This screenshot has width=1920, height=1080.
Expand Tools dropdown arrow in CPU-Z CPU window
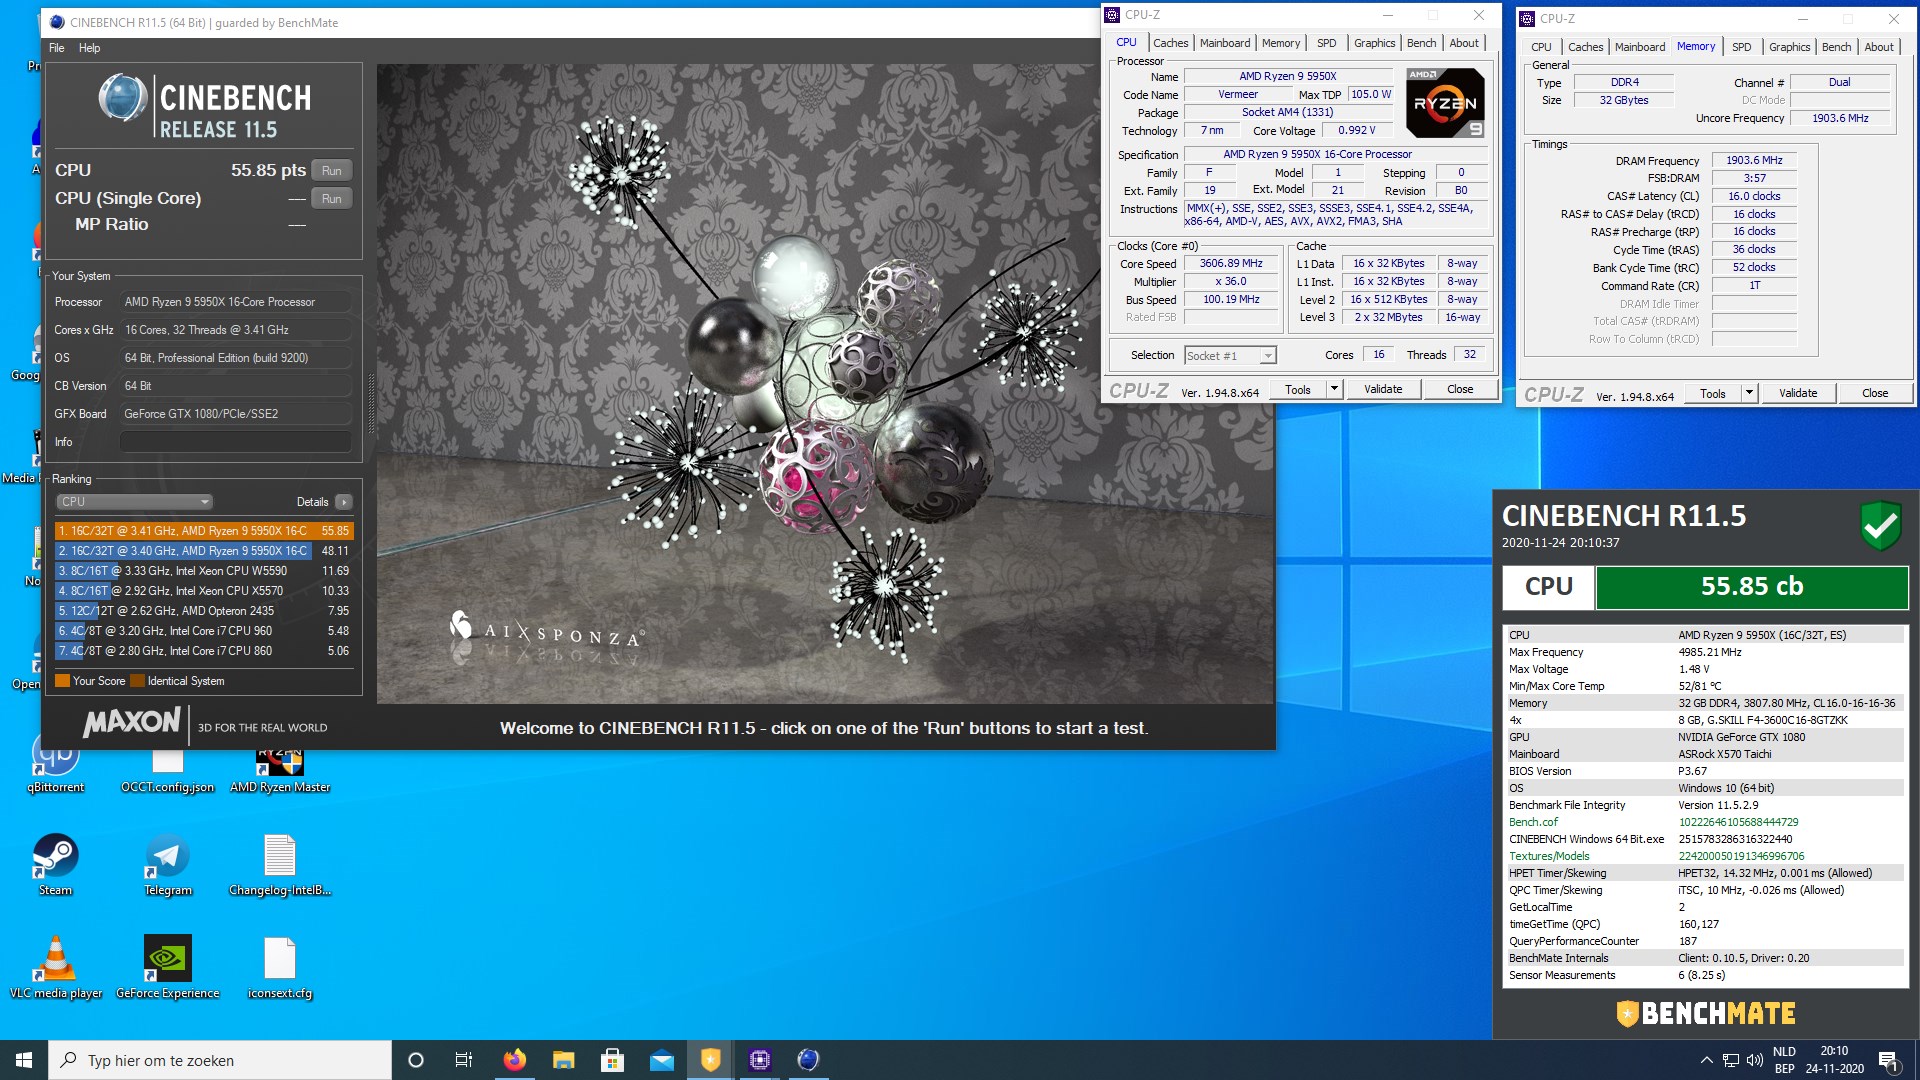pos(1334,390)
